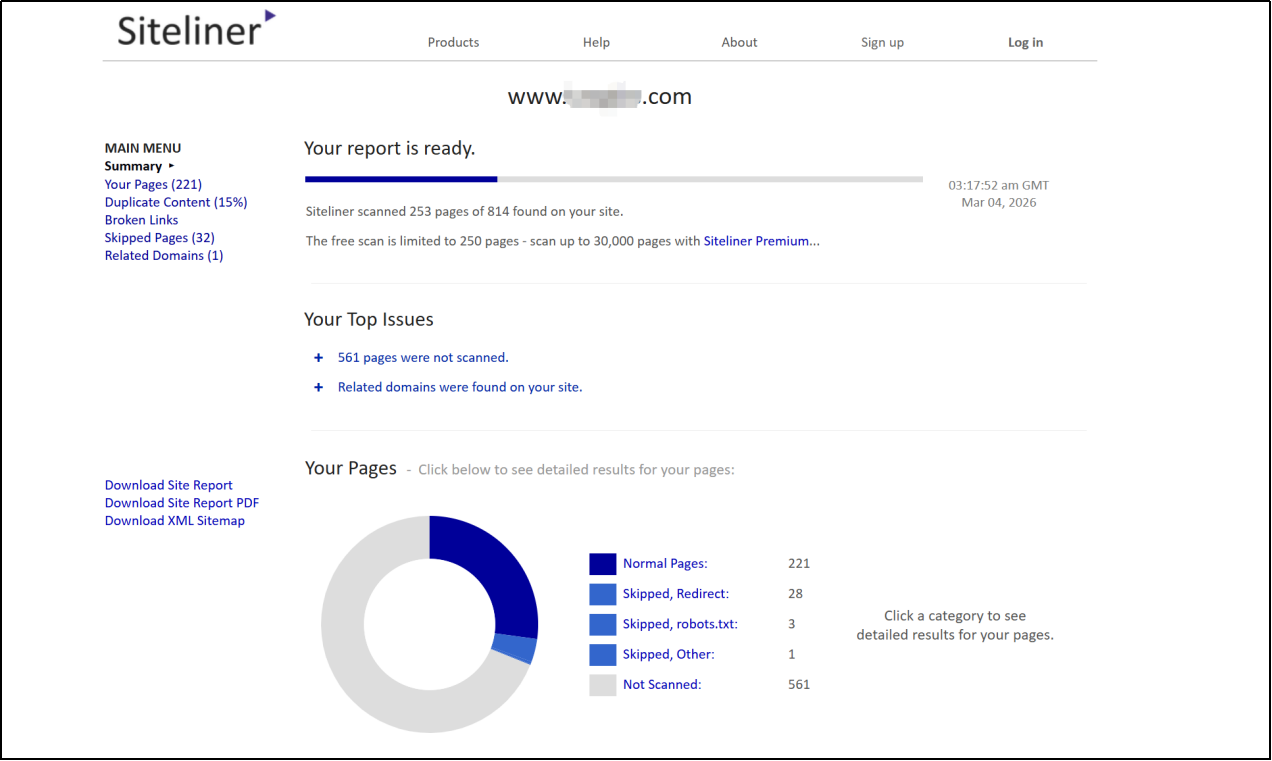The height and width of the screenshot is (761, 1272).
Task: Open Duplicate Content (15%) report
Action: (x=176, y=202)
